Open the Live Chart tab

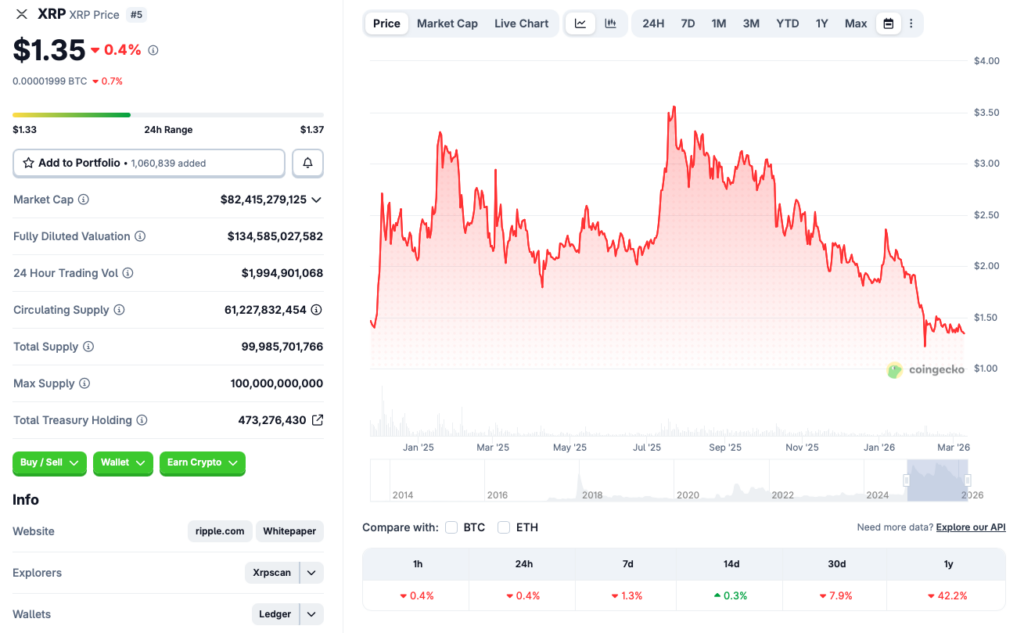[521, 23]
